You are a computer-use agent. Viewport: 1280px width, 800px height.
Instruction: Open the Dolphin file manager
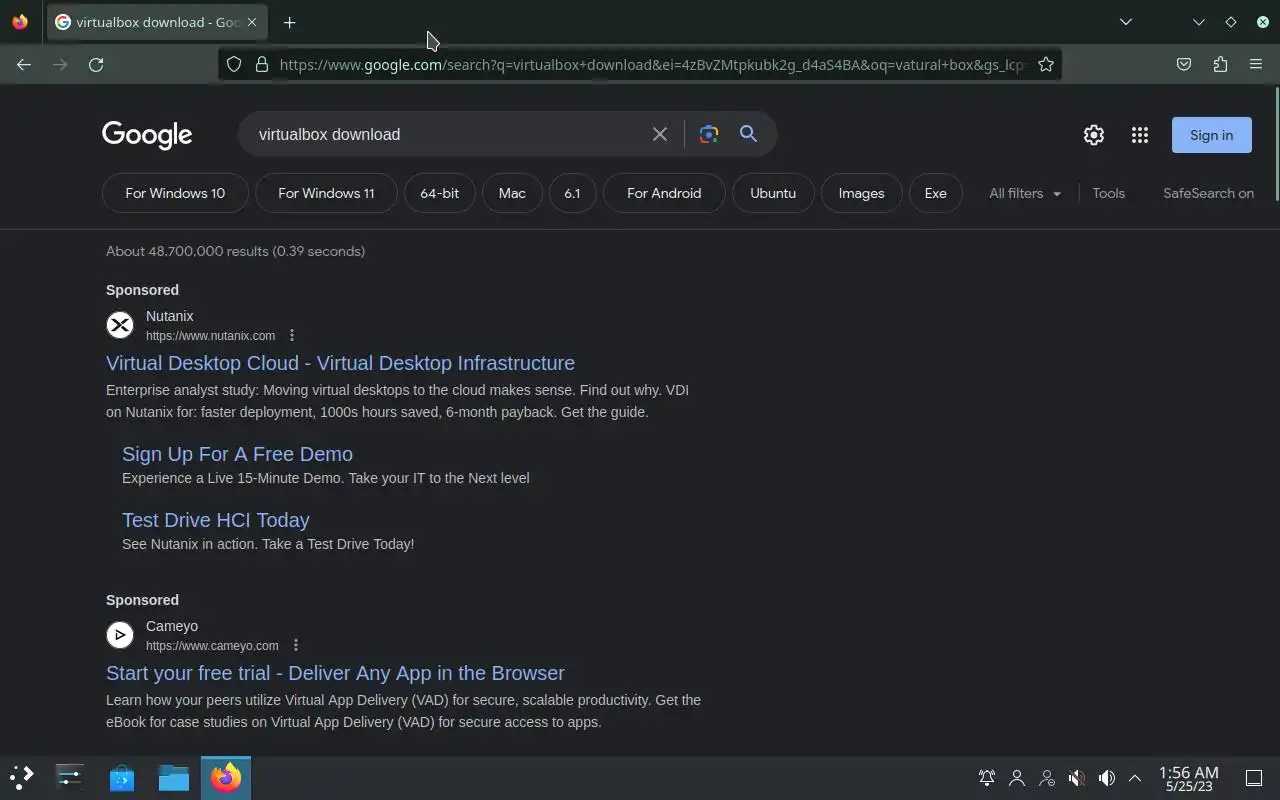pos(174,778)
